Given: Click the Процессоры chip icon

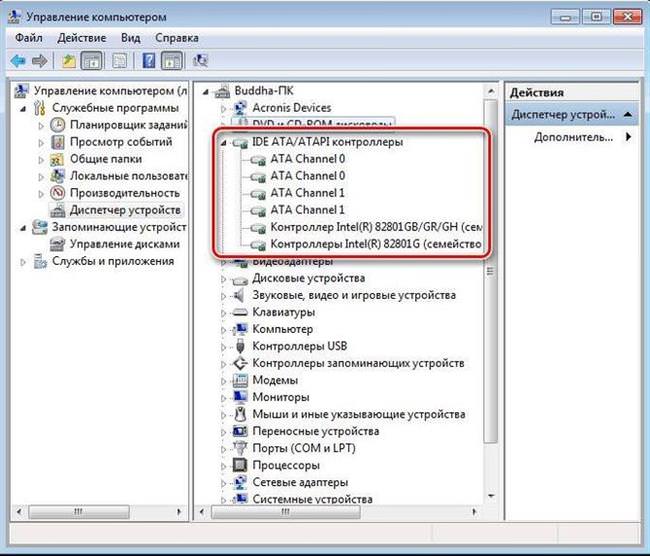Looking at the screenshot, I should 240,465.
